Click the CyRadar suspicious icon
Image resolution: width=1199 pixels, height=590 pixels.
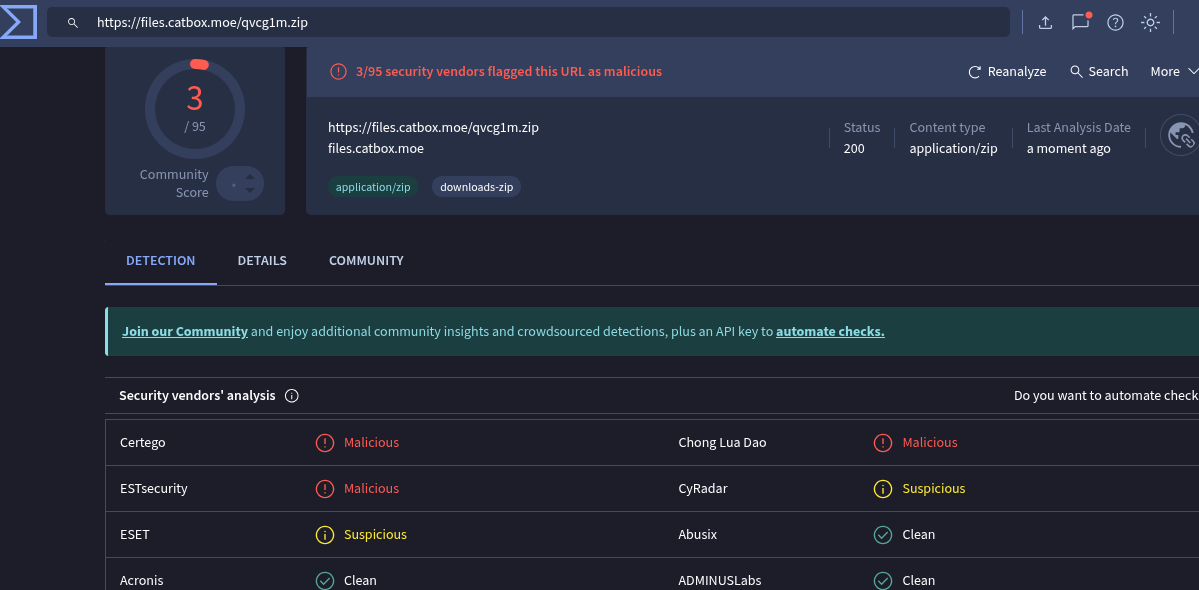[883, 488]
